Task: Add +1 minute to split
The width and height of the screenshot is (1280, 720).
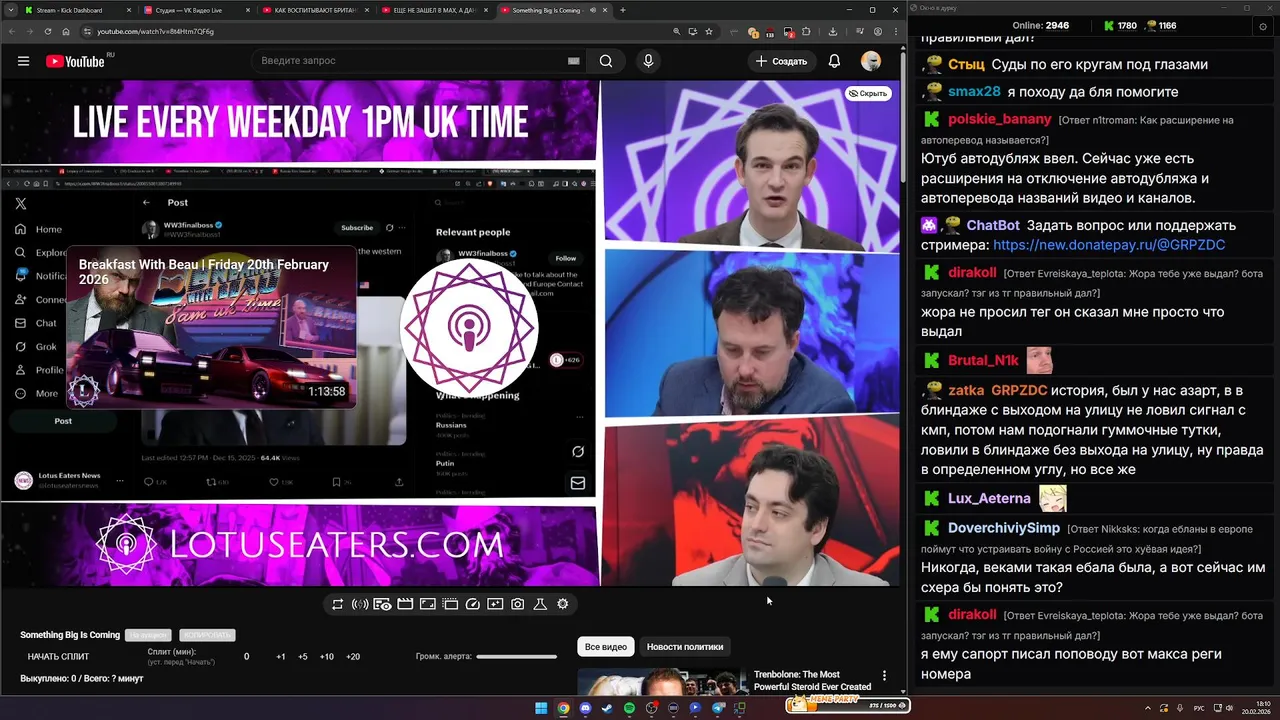Action: pyautogui.click(x=281, y=657)
